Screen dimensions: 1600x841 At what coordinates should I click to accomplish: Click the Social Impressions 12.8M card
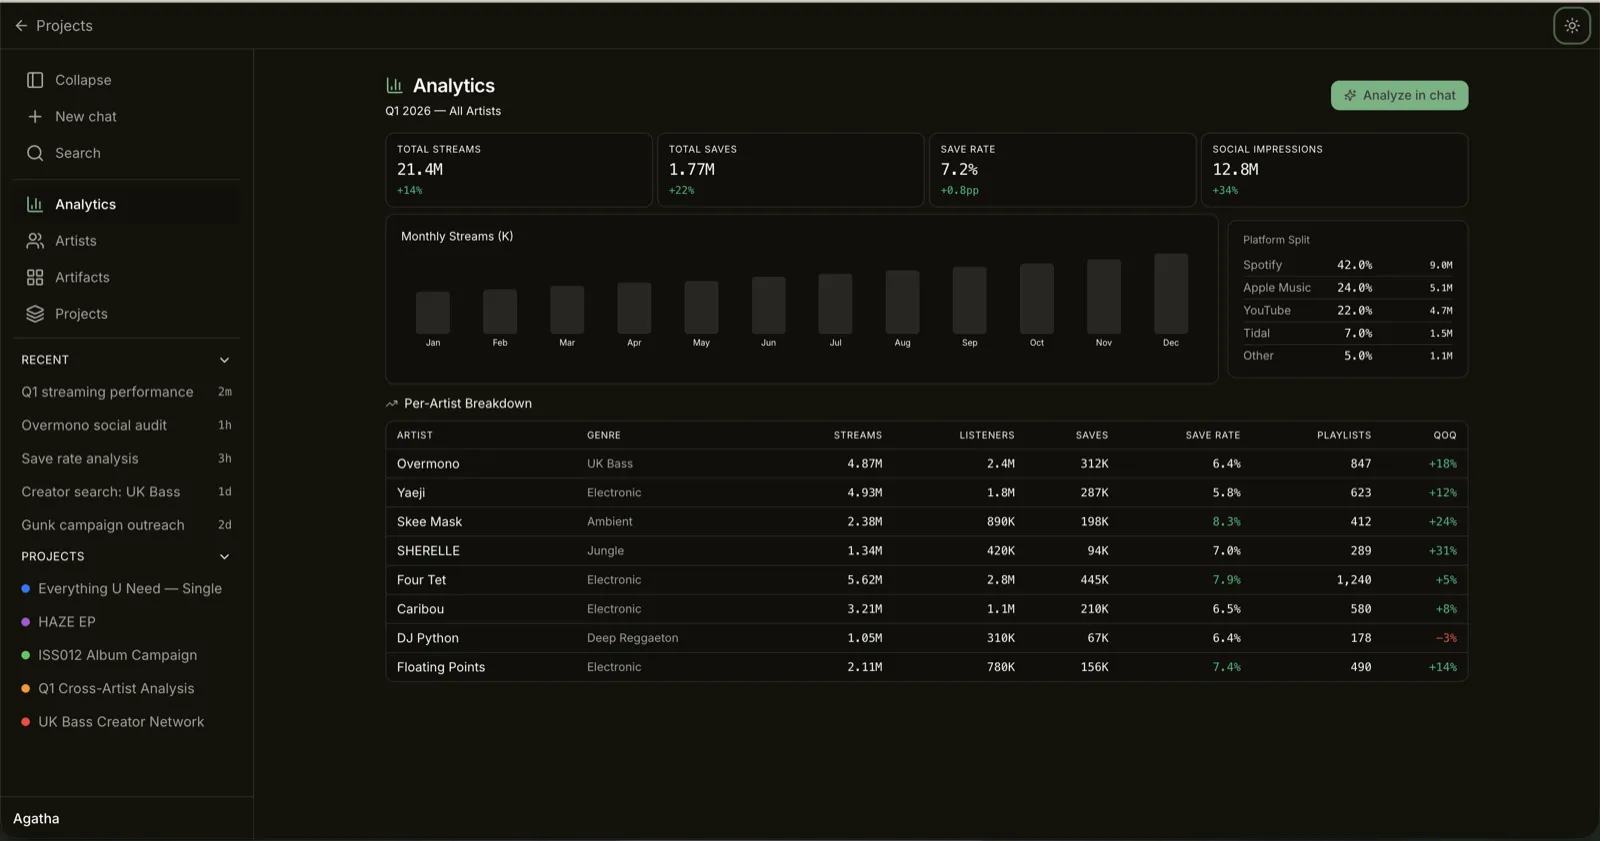point(1335,170)
